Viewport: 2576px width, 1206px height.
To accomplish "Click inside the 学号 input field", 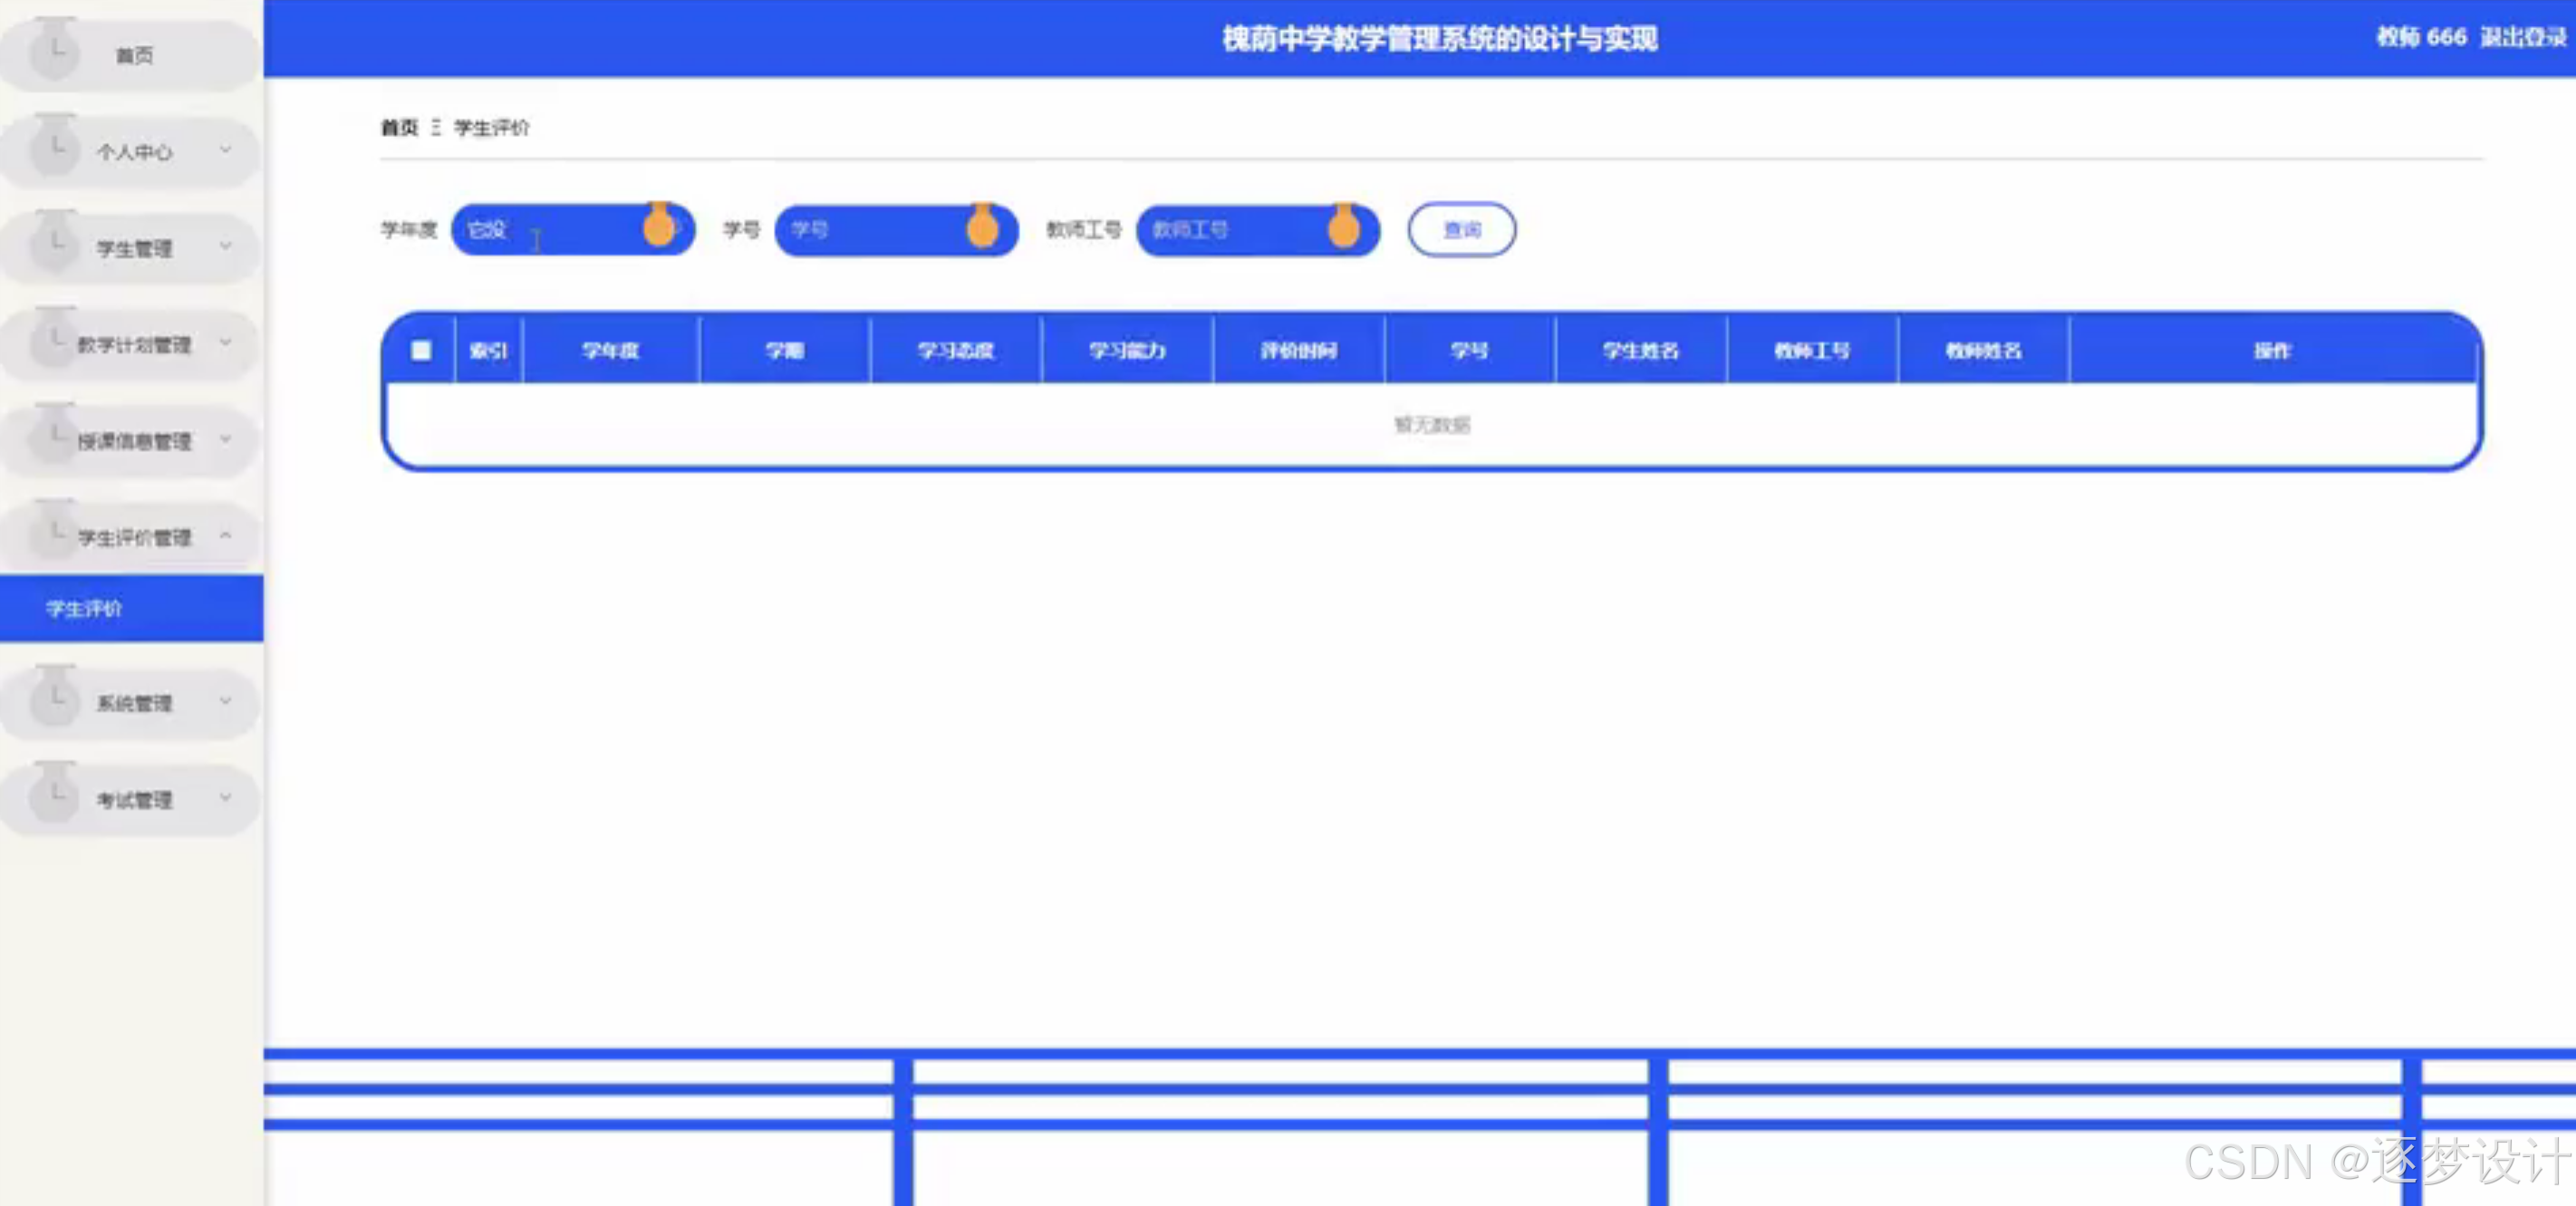I will [x=880, y=229].
